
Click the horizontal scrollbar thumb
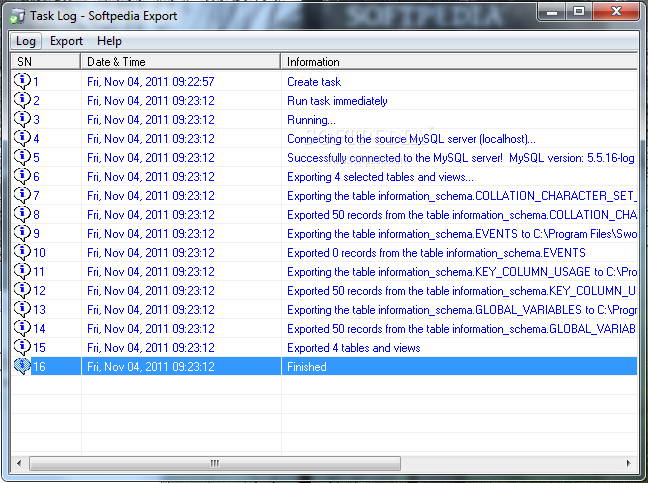pos(215,463)
